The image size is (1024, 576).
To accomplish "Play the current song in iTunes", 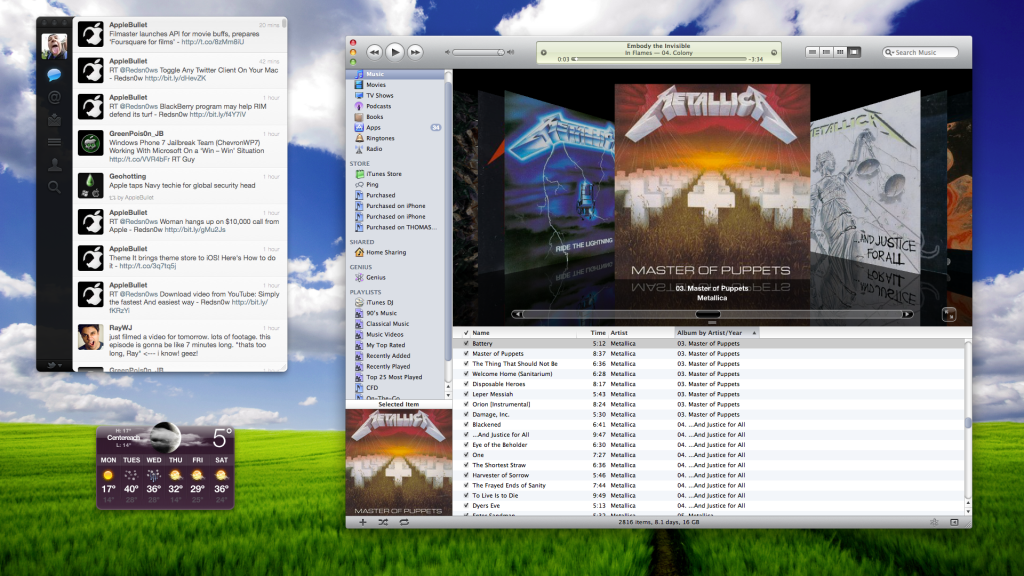I will 394,52.
